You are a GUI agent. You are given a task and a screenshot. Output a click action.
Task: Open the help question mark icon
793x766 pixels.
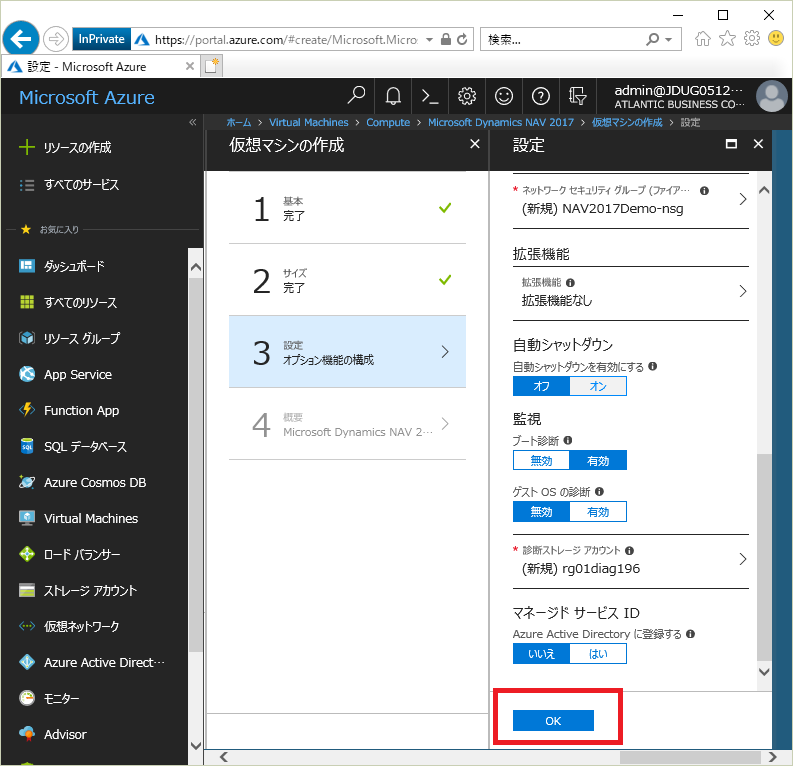[541, 96]
